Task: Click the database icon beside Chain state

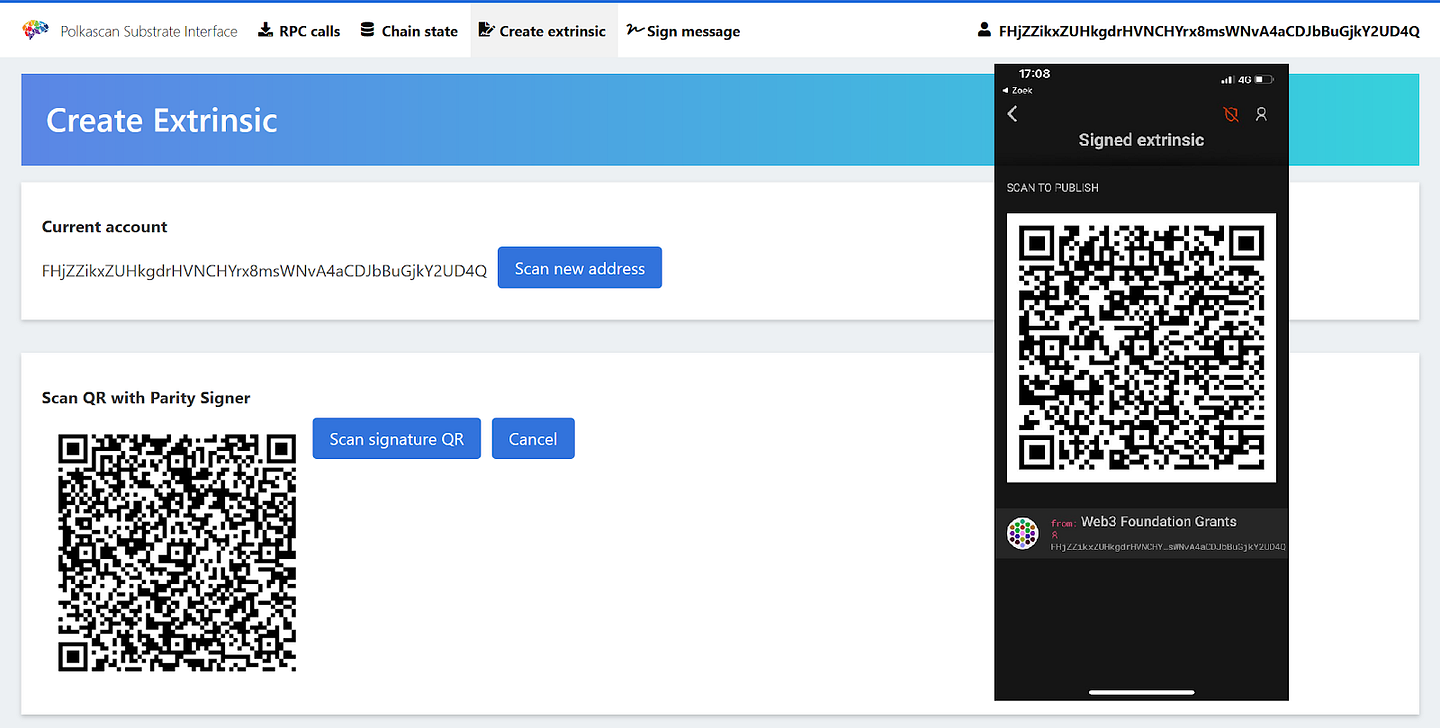Action: click(x=368, y=30)
